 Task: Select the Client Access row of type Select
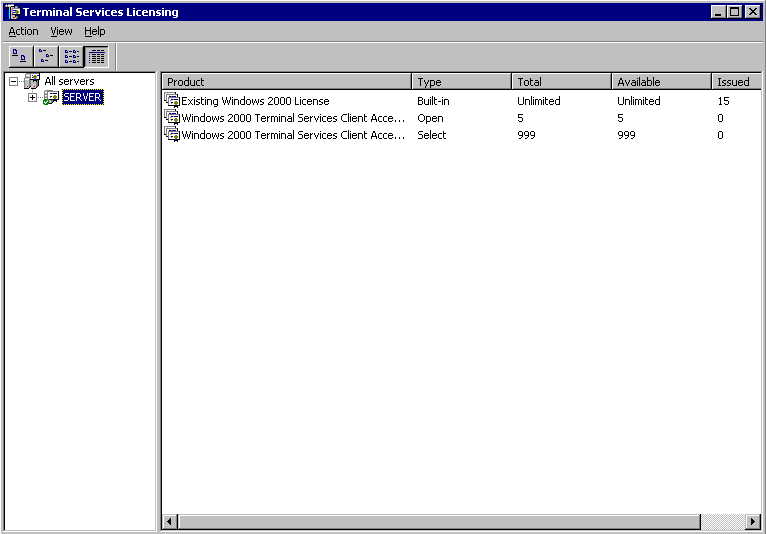(293, 135)
